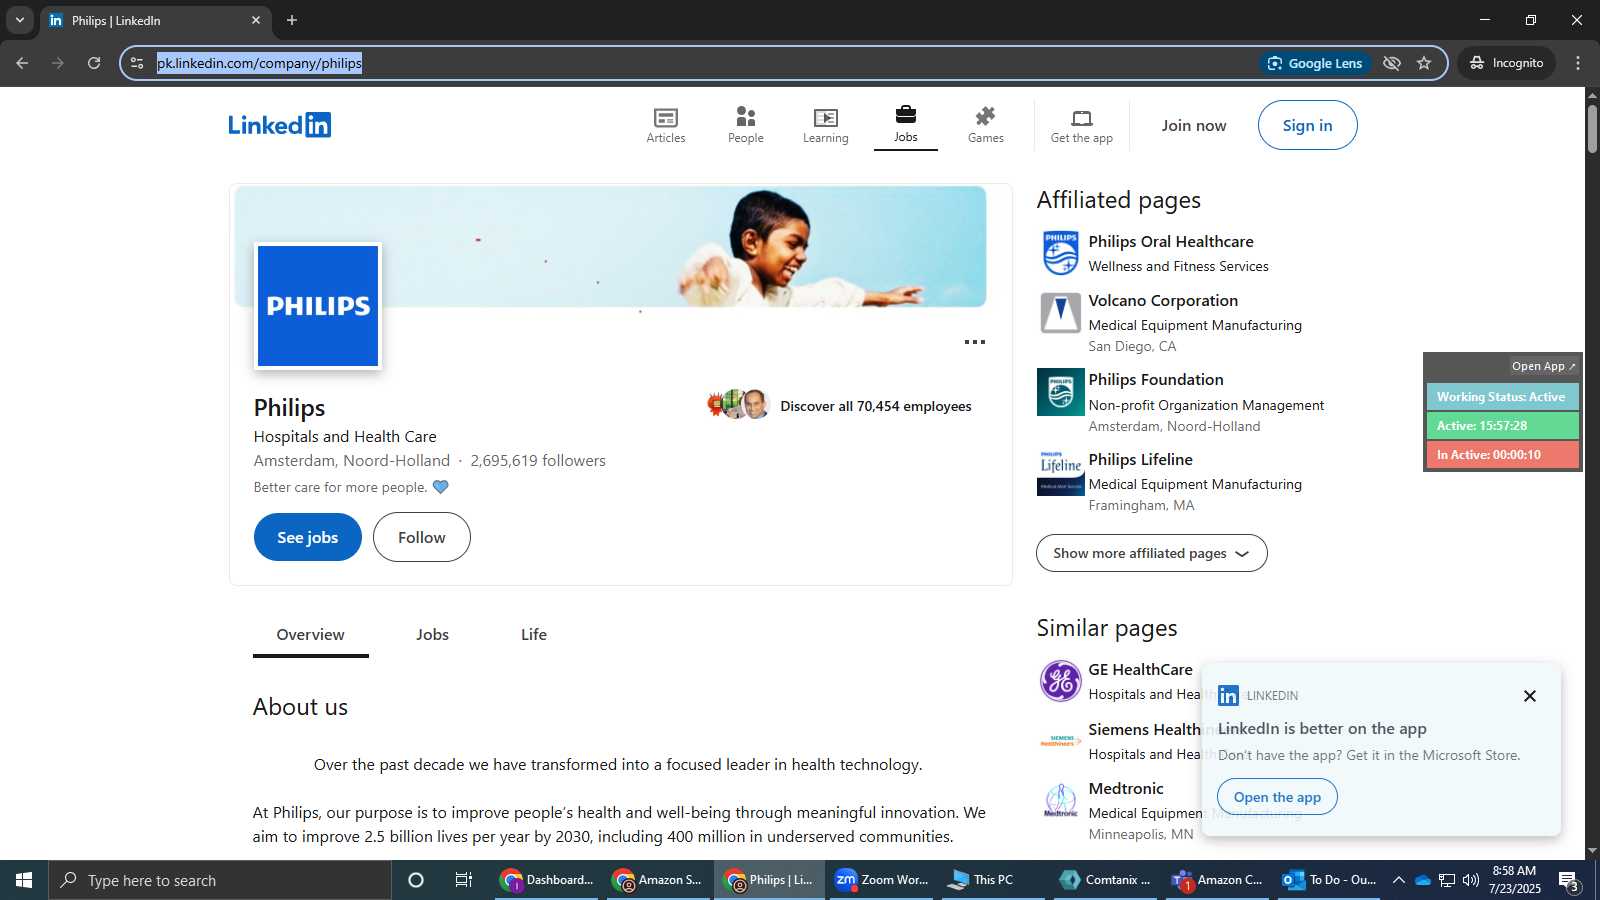Screen dimensions: 1600x900
Task: Open the three-dot more options menu on Philips card
Action: click(975, 342)
